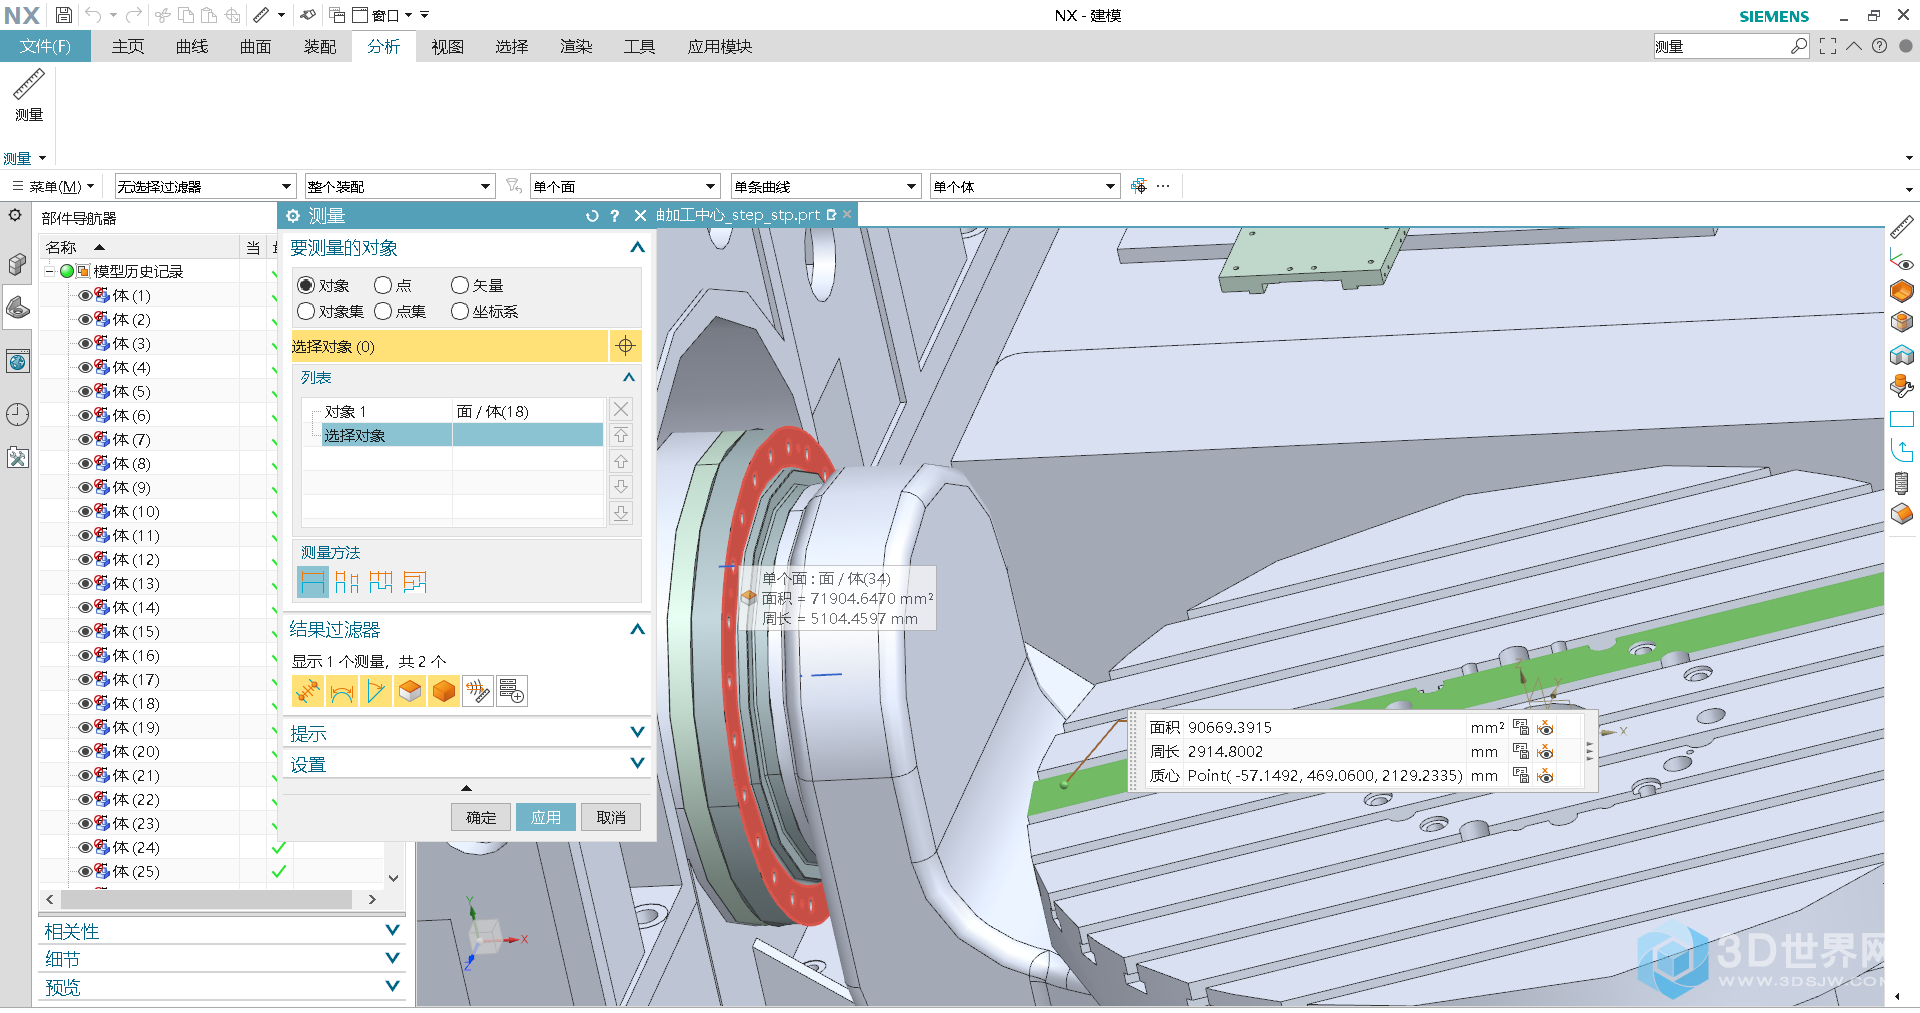This screenshot has height=1013, width=1920.
Task: Expand the 设置 section
Action: click(x=637, y=763)
